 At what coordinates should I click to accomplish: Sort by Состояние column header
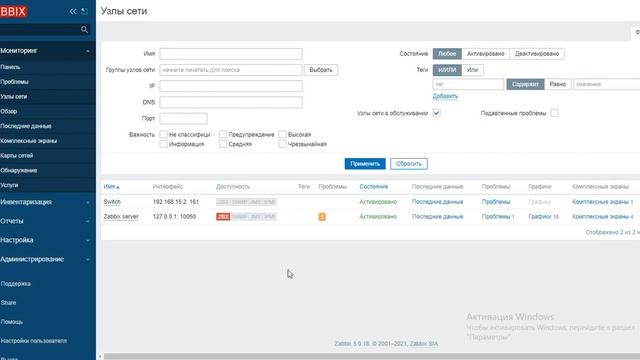coord(373,187)
